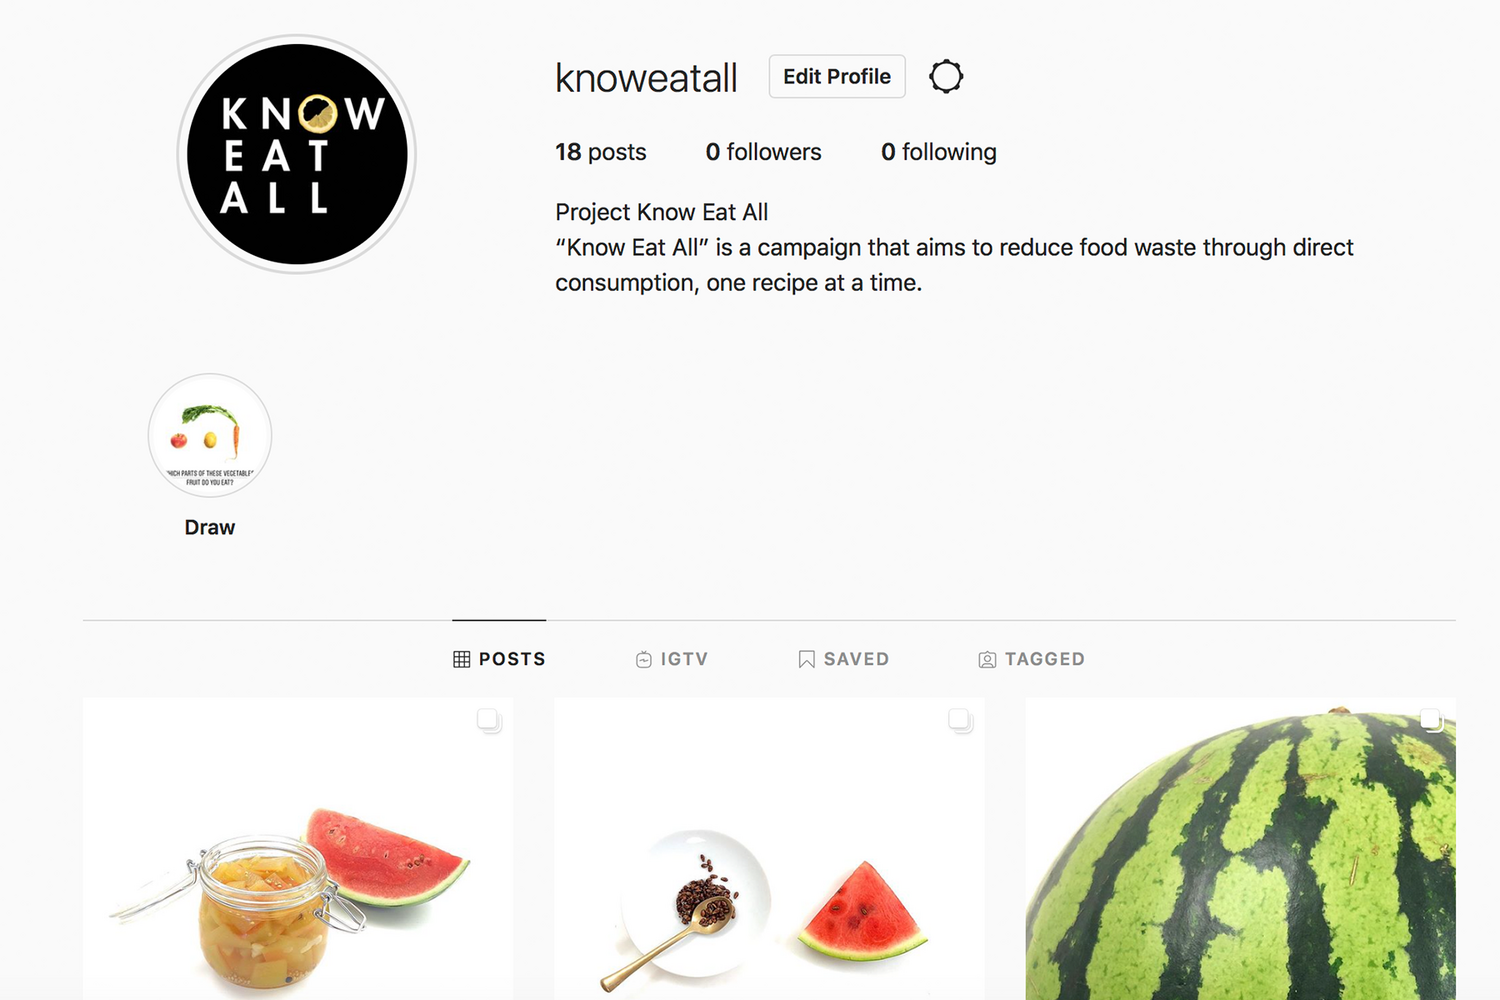
Task: Open the whole watermelon post
Action: point(1241,849)
